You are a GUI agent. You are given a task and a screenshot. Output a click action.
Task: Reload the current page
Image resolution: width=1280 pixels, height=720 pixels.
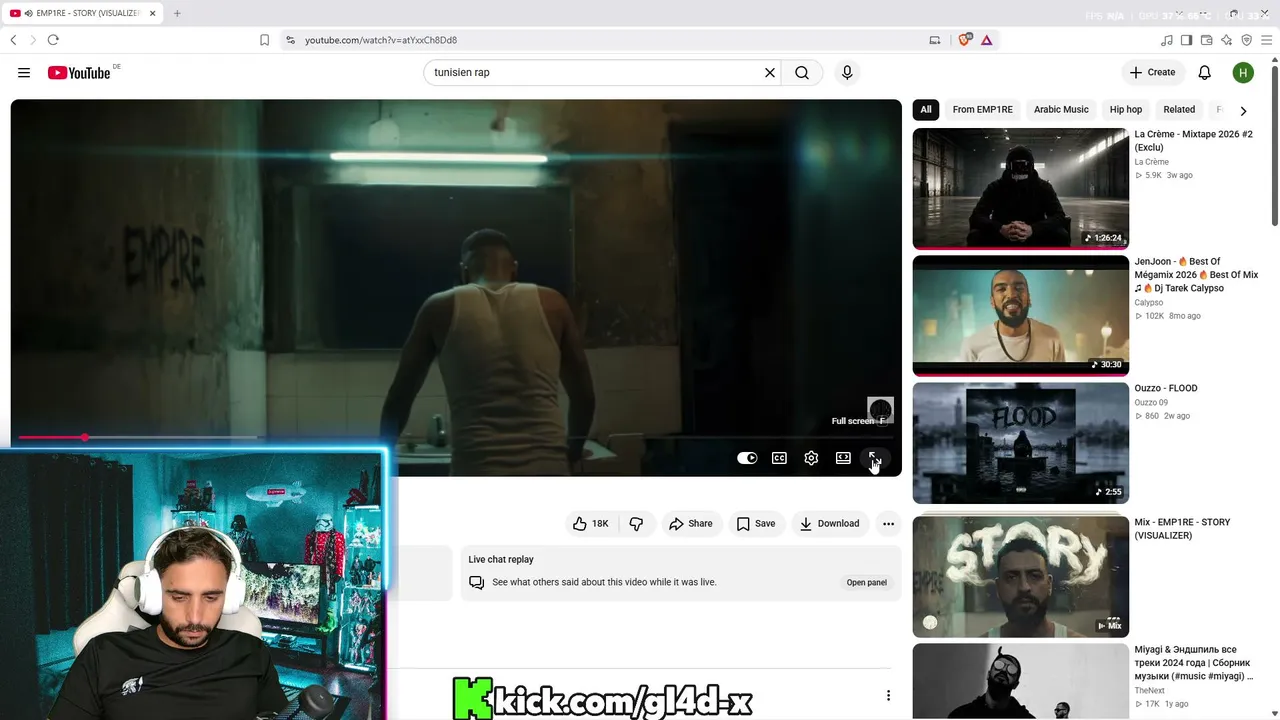pos(53,40)
